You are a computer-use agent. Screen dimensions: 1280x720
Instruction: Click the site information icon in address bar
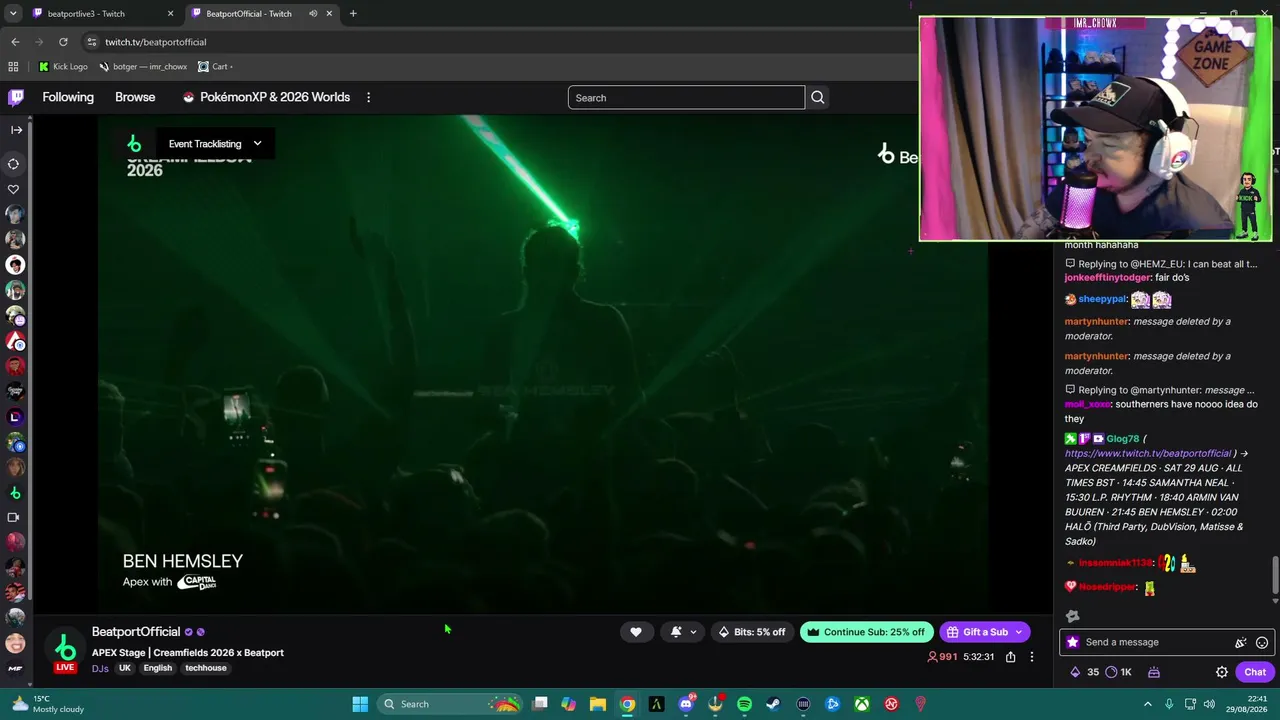tap(92, 42)
